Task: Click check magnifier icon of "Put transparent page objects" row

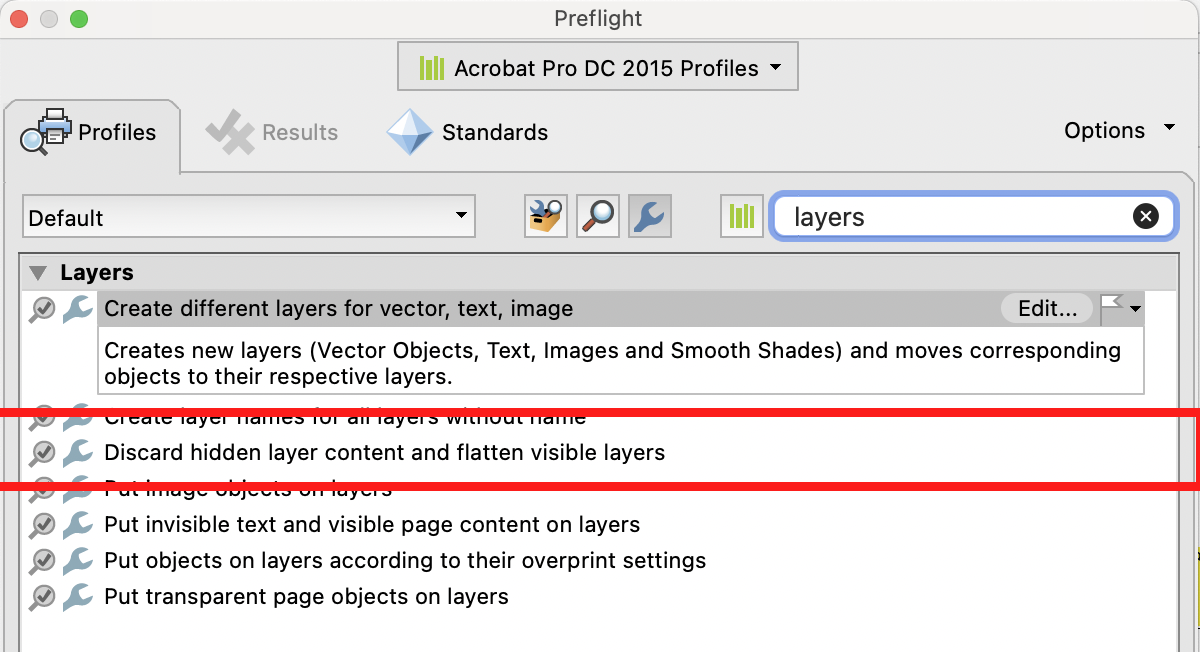Action: [41, 596]
